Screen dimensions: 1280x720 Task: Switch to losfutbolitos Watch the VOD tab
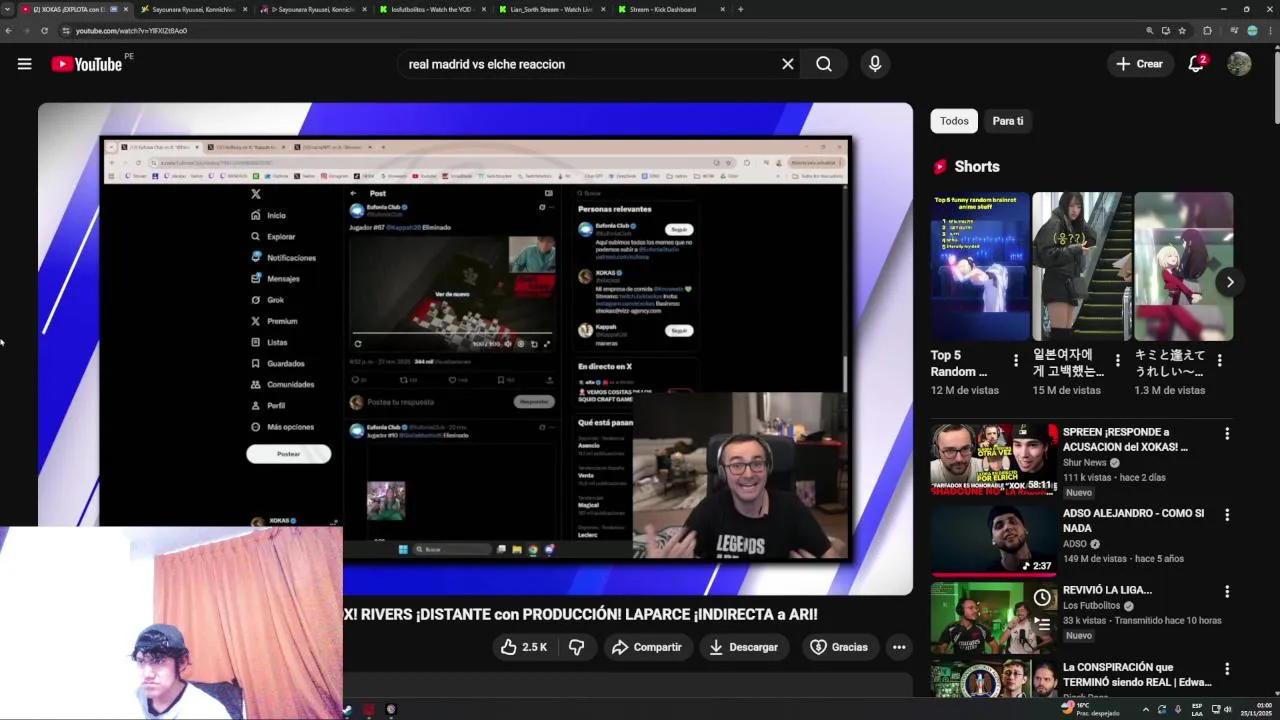click(x=430, y=9)
